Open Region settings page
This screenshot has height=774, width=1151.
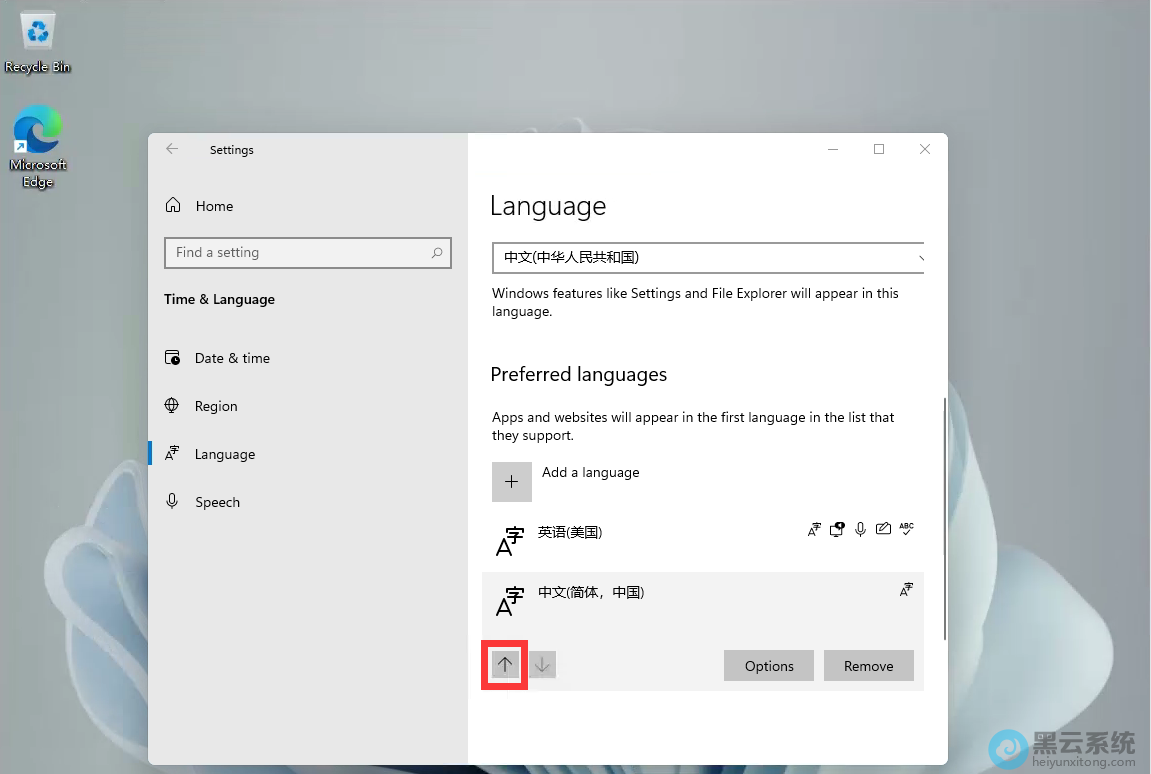216,406
